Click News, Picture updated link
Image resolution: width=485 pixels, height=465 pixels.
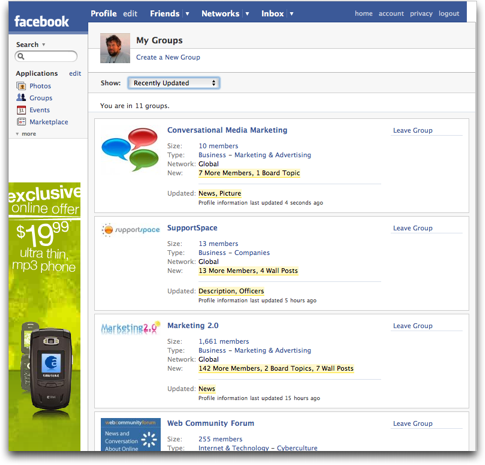220,193
